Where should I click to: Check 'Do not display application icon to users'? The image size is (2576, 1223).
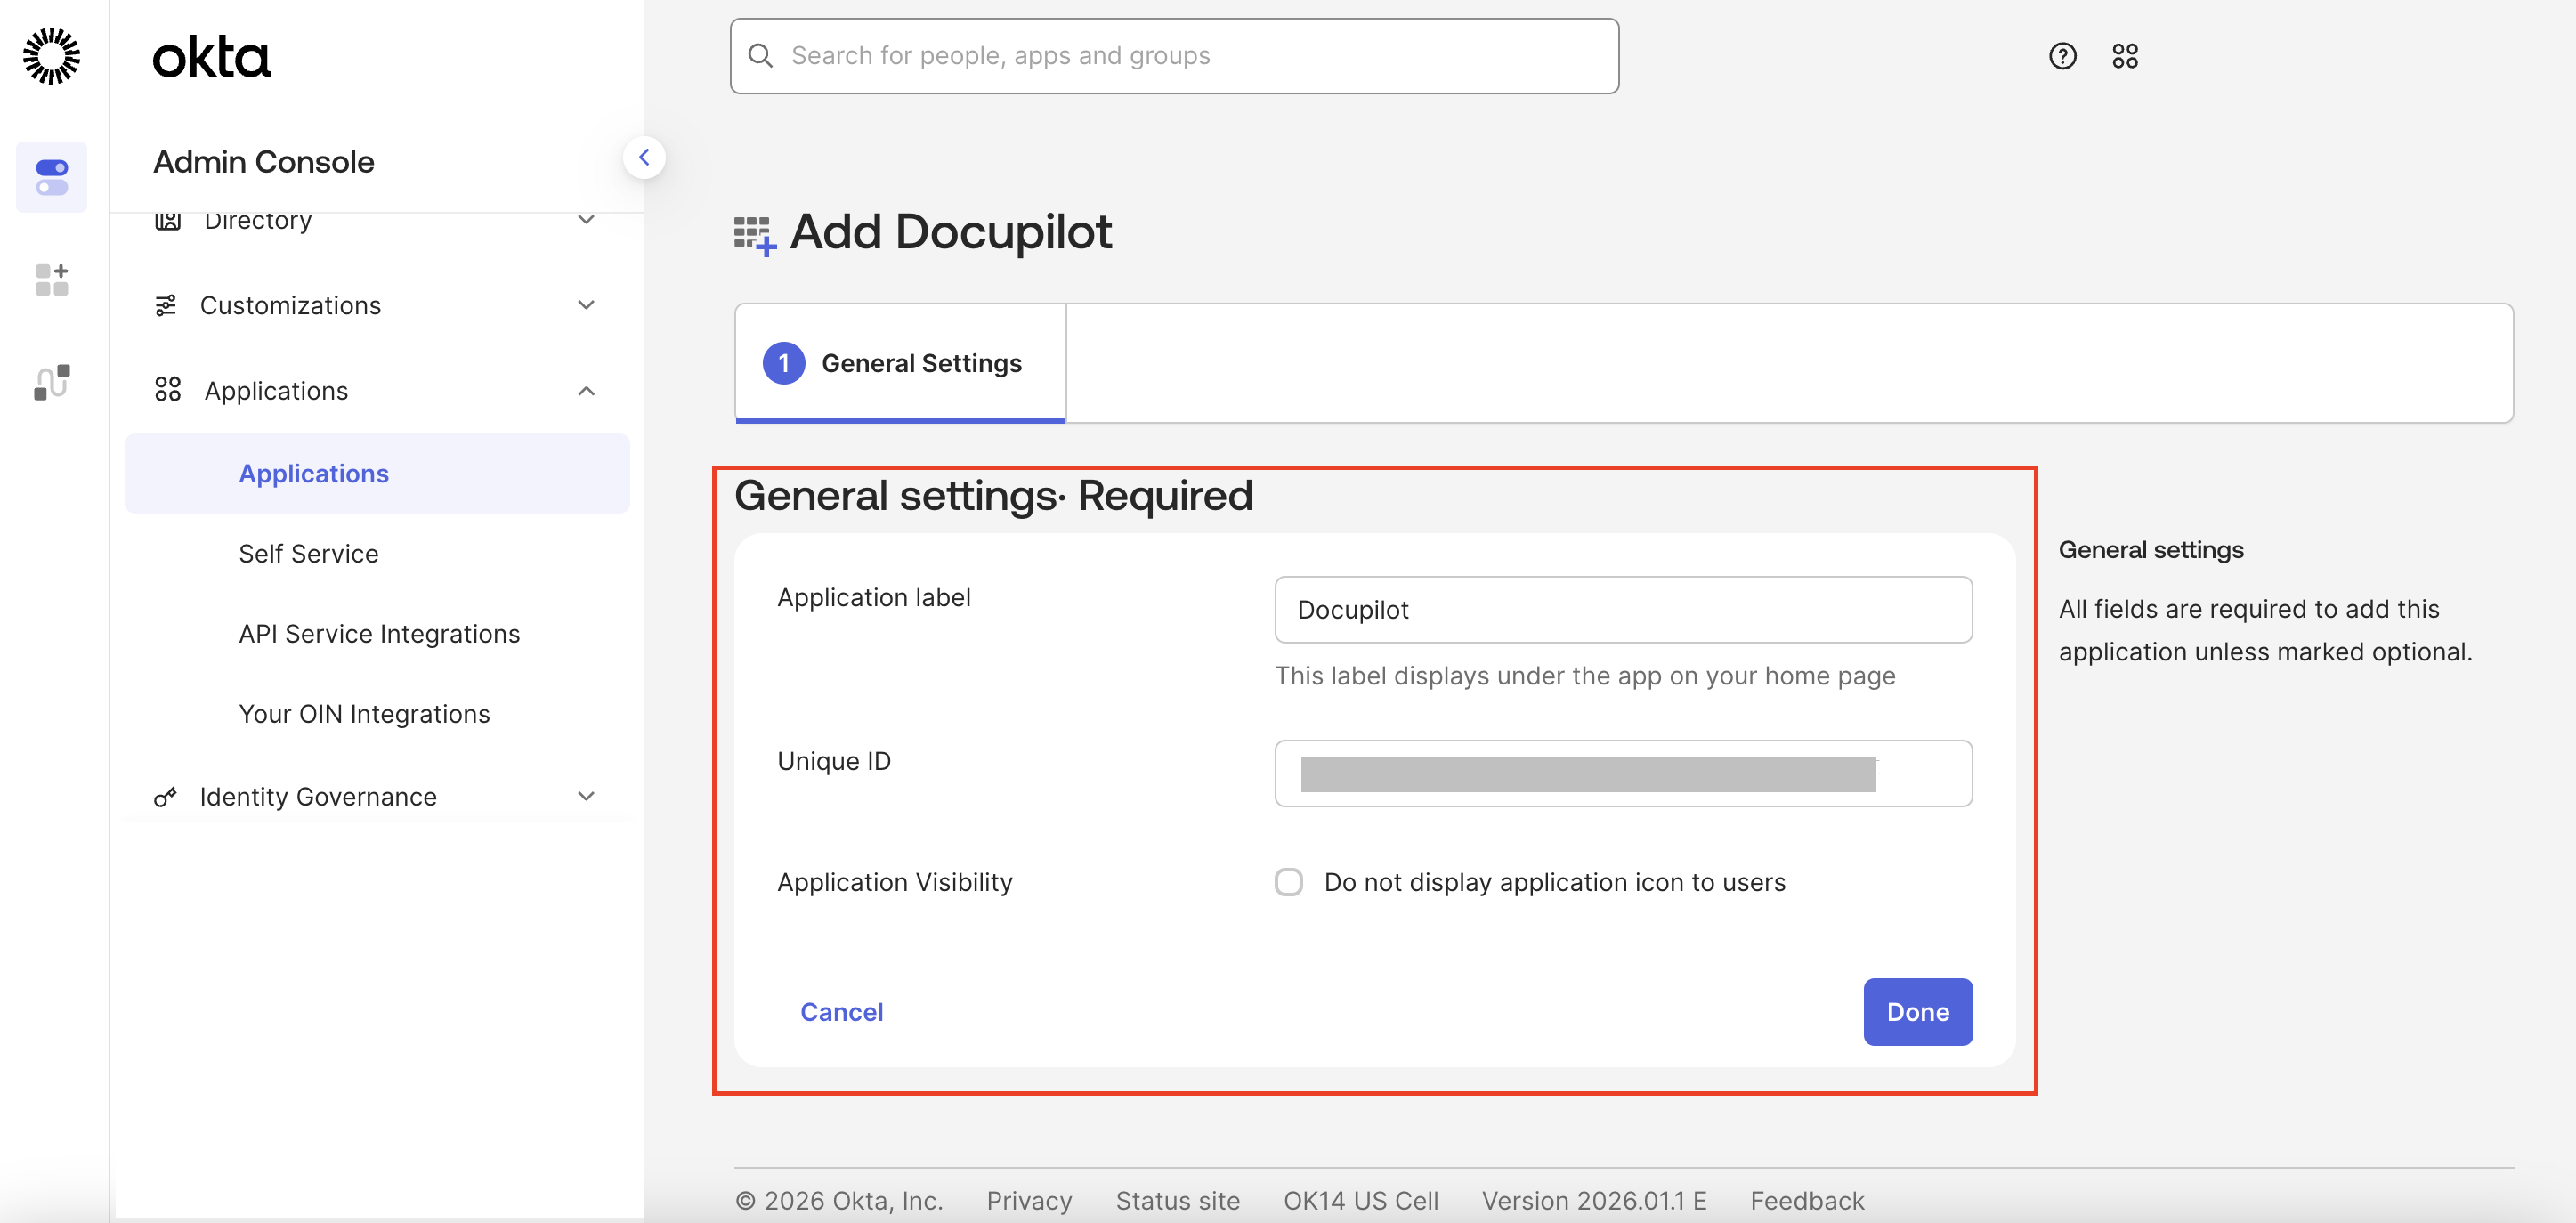(x=1288, y=882)
